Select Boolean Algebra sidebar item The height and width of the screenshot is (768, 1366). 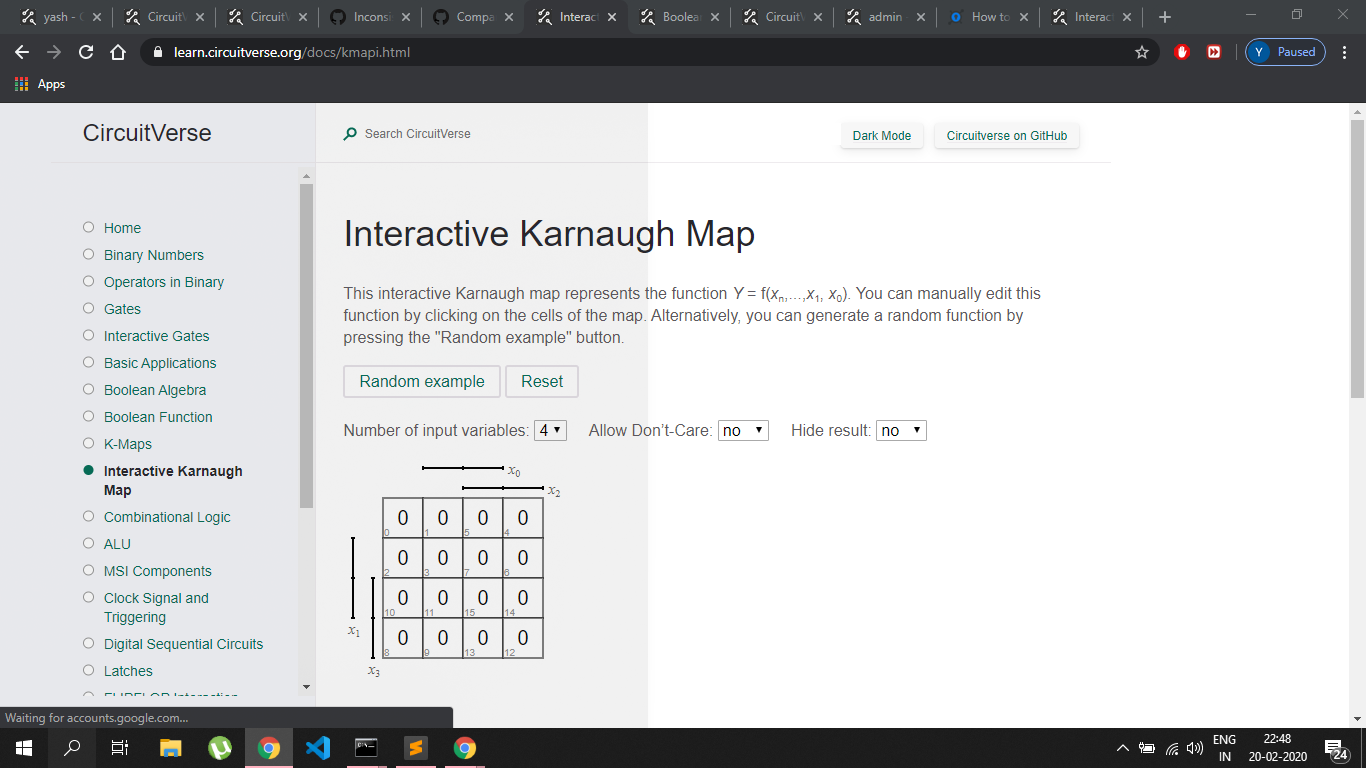coord(155,390)
